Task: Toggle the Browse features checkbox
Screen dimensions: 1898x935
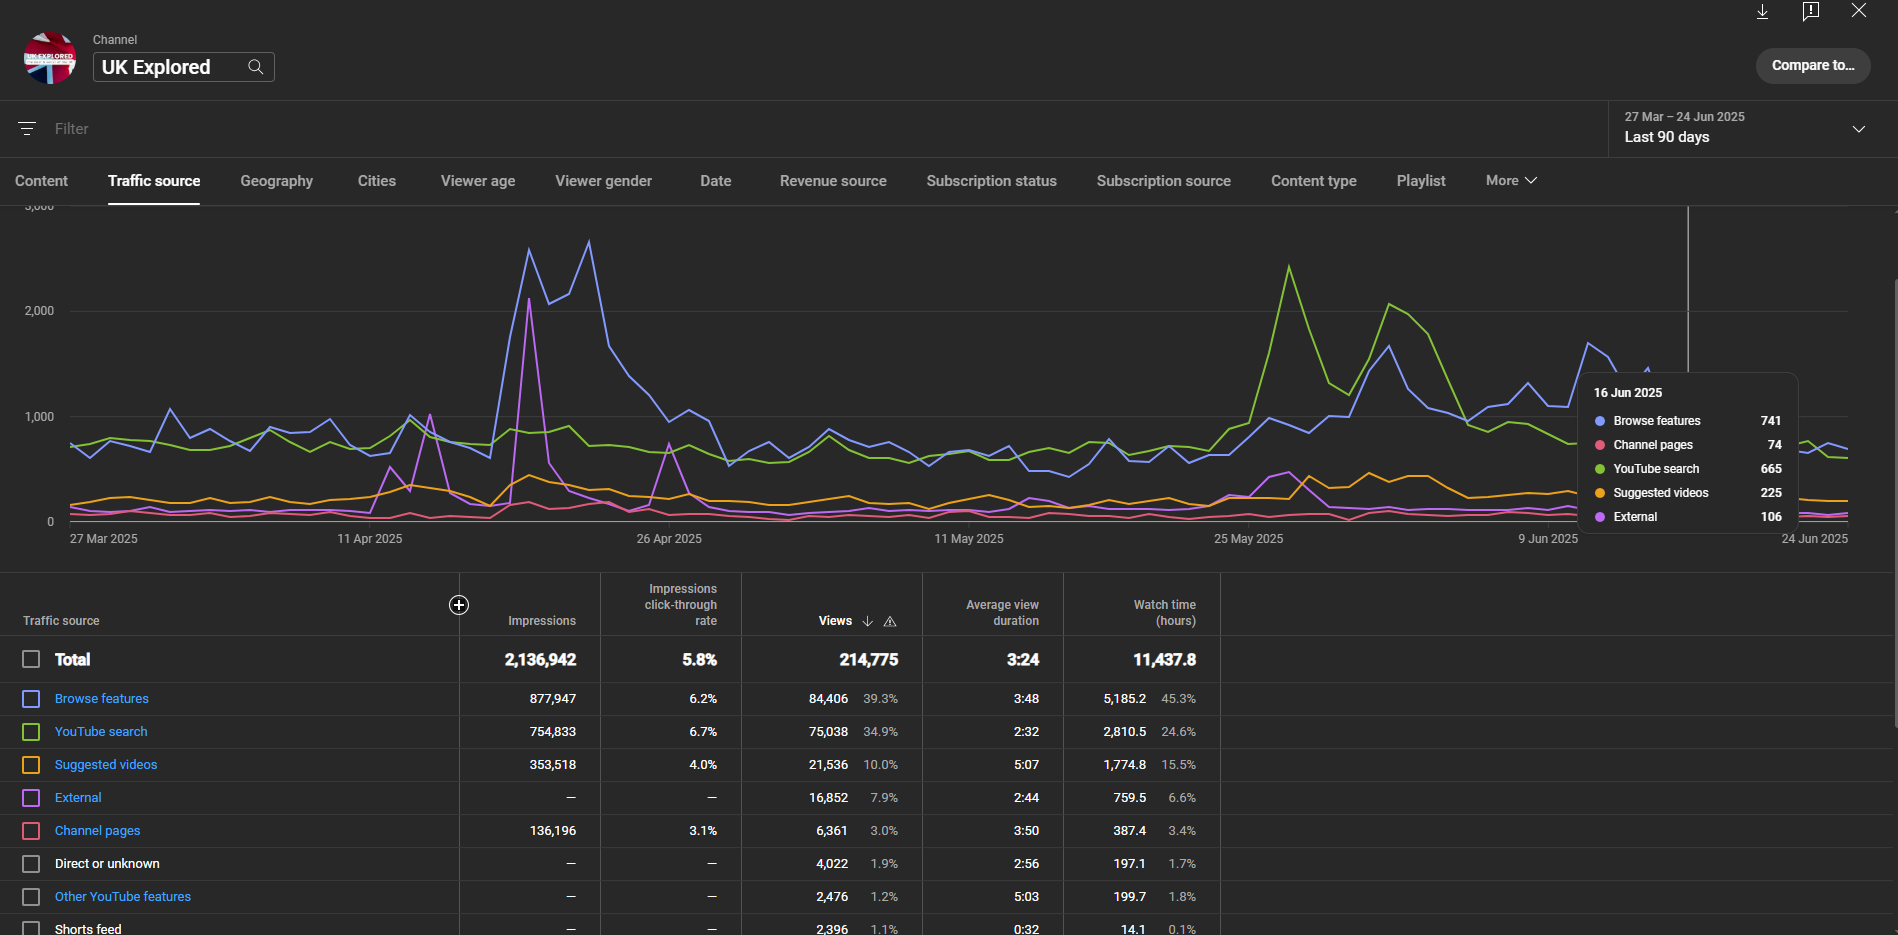Action: pos(31,699)
